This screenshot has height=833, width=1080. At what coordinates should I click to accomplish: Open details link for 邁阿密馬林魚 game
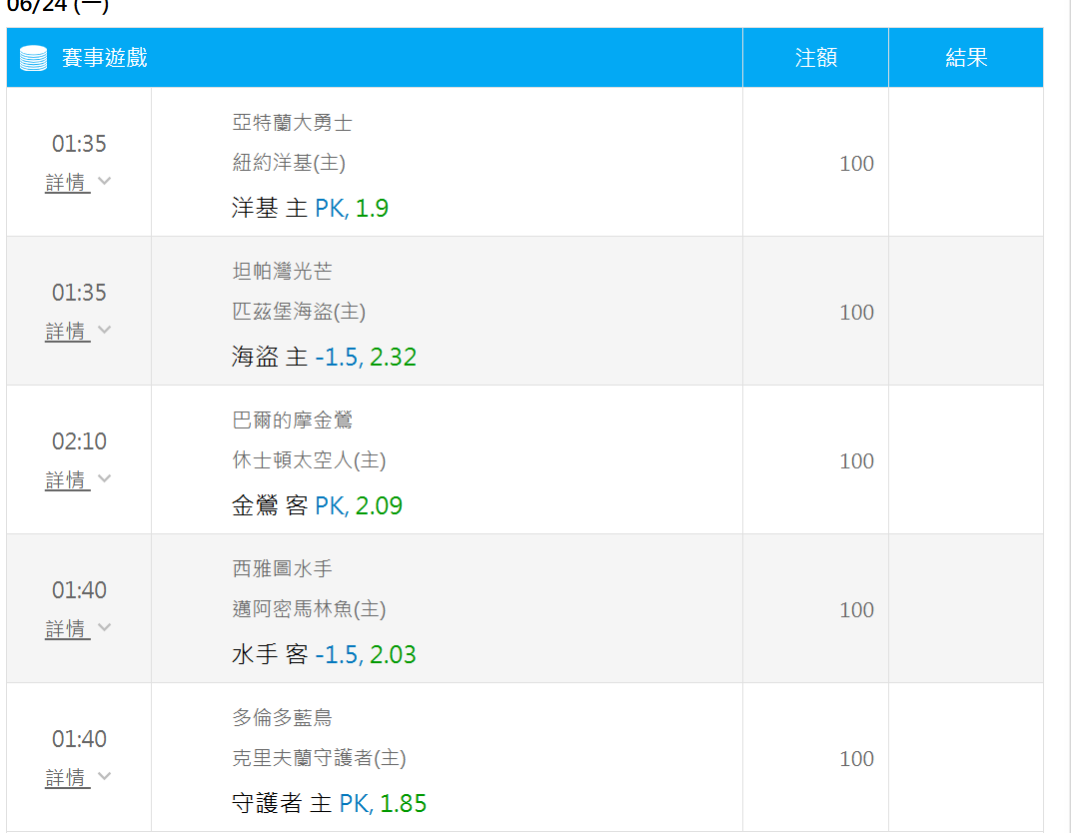pyautogui.click(x=68, y=629)
